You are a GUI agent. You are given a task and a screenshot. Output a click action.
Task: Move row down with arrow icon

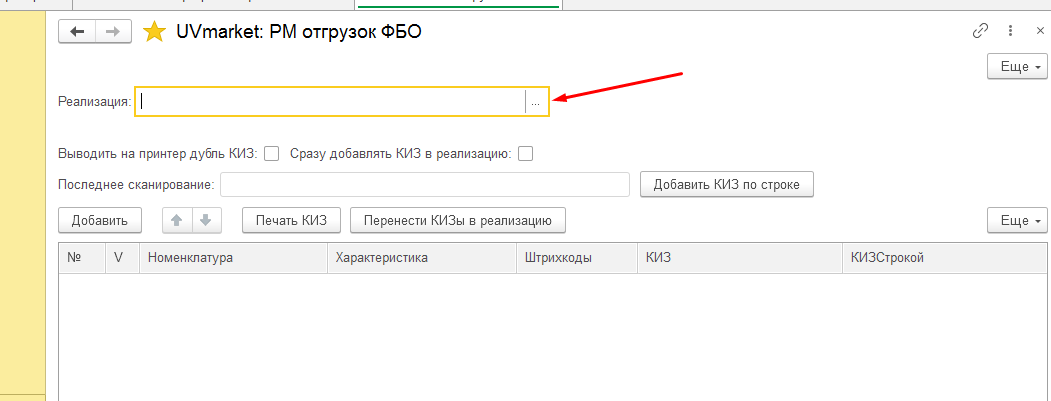(x=206, y=220)
